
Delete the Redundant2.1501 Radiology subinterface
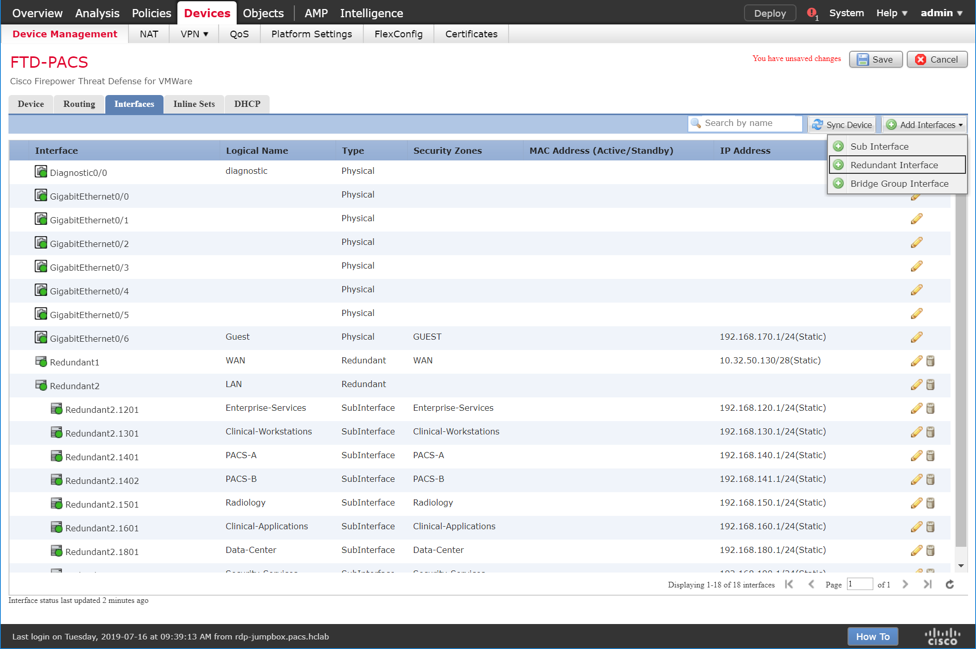click(x=930, y=503)
